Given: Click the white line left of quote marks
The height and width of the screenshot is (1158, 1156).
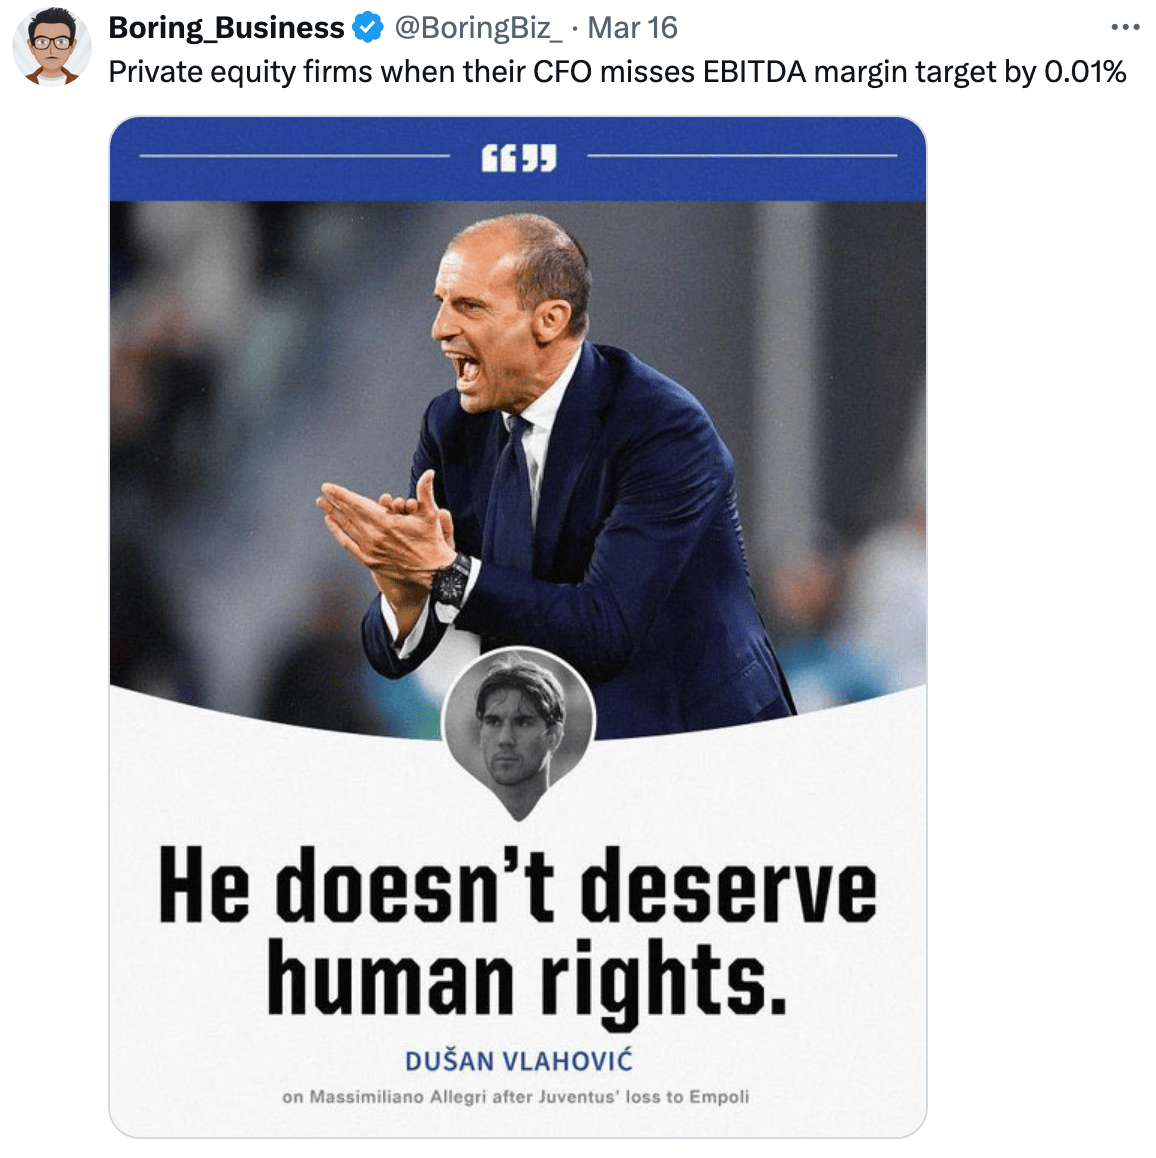Looking at the screenshot, I should [295, 156].
